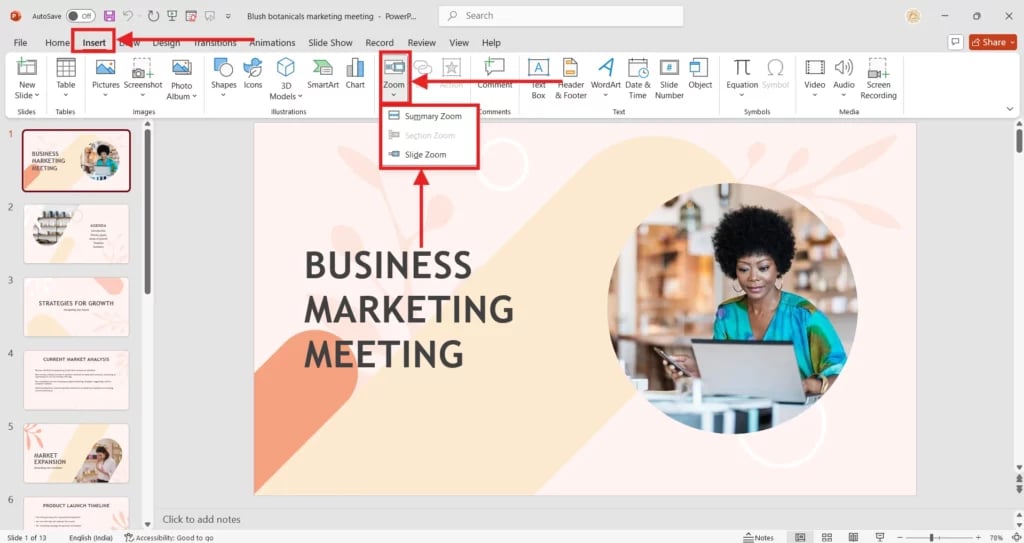This screenshot has height=543, width=1024.
Task: Switch to the Animations tab
Action: 272,43
